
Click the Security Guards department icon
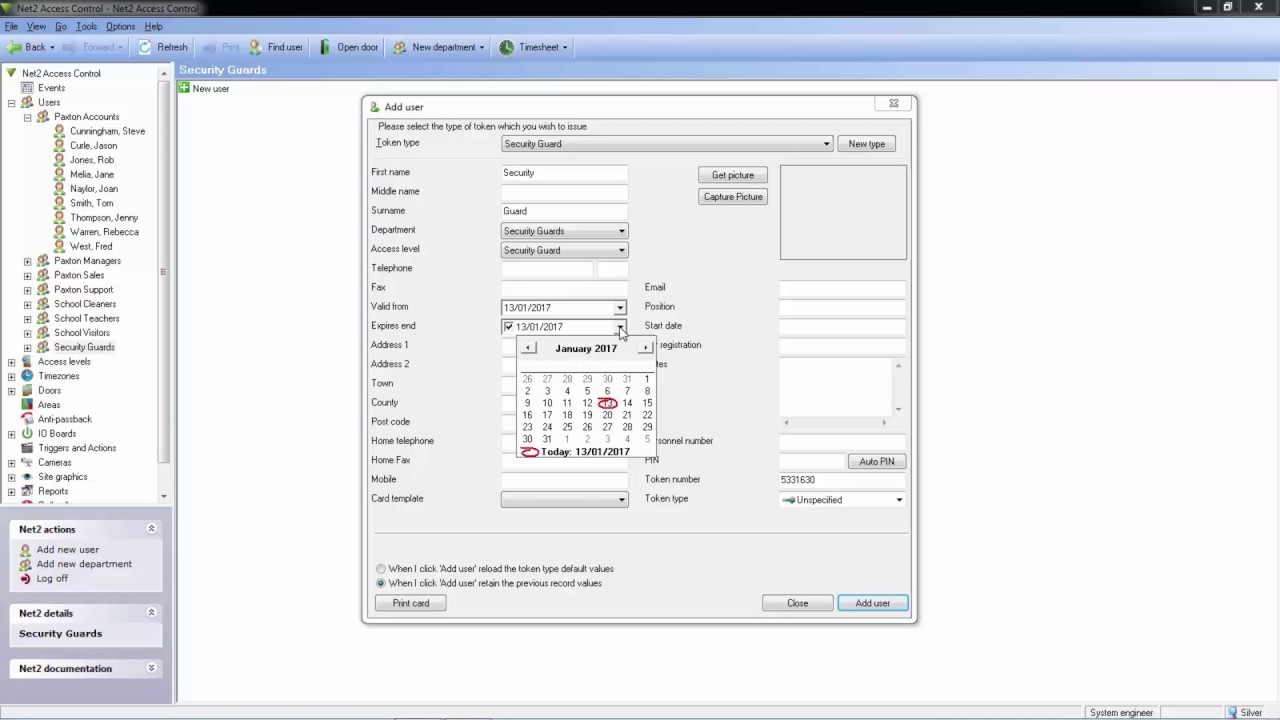coord(43,347)
